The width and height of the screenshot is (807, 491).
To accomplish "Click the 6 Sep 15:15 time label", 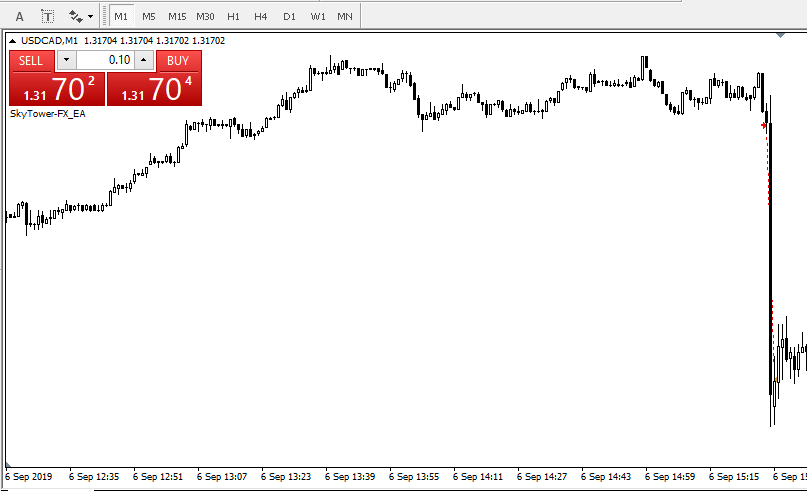I will click(x=734, y=477).
